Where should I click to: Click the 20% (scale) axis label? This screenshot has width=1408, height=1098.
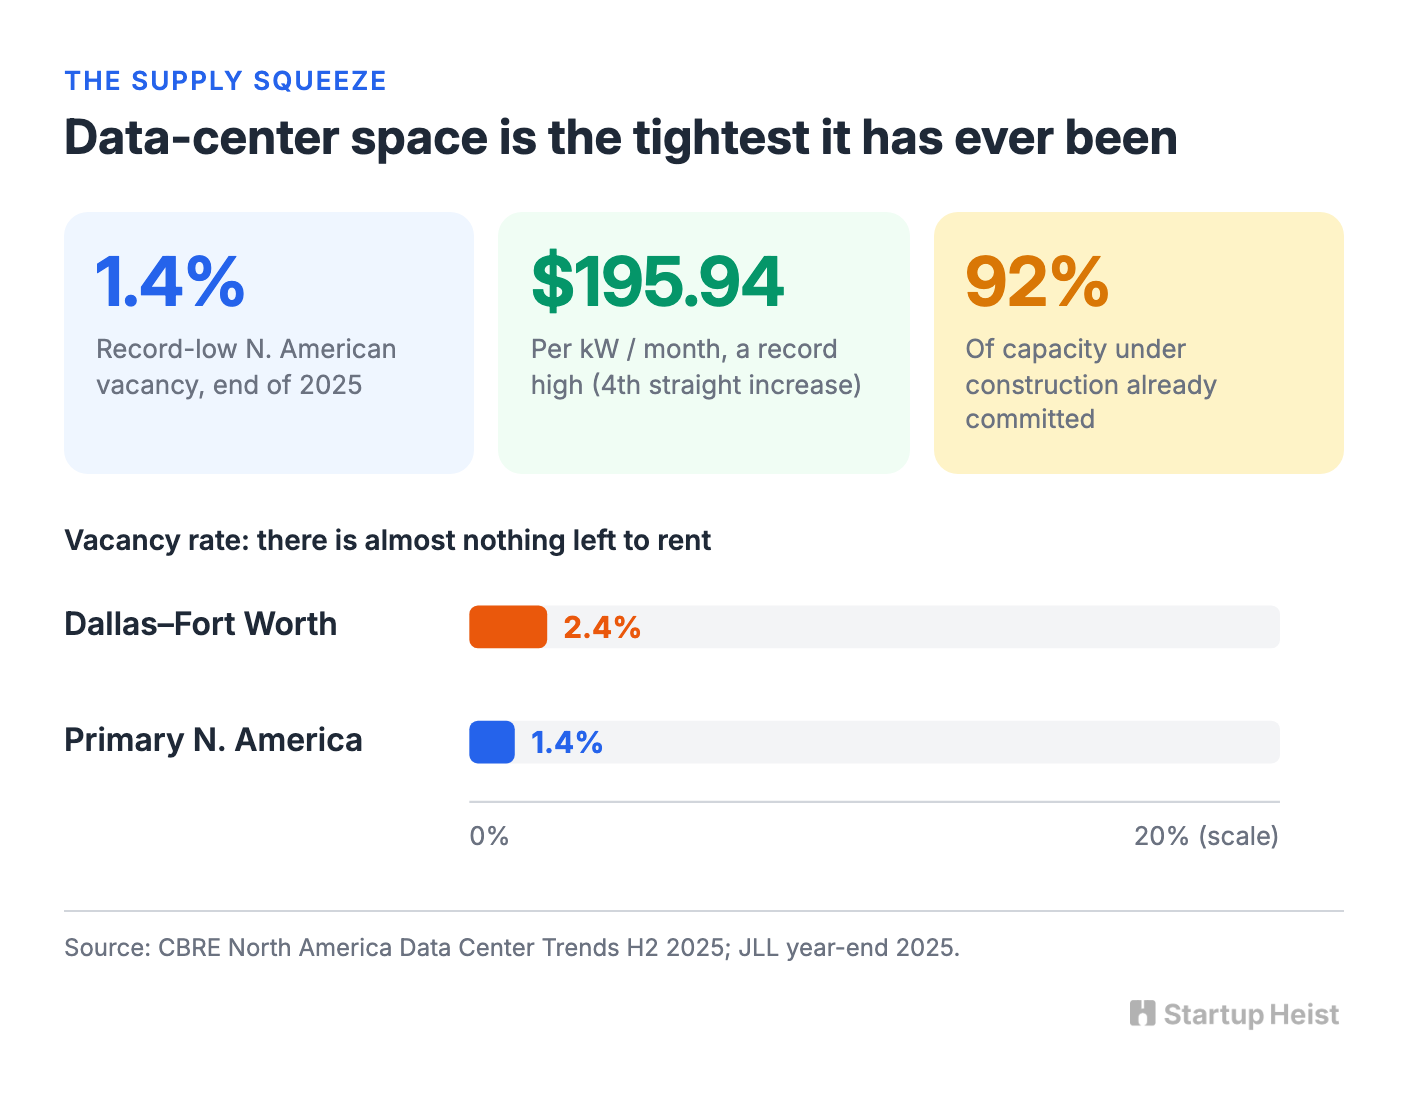click(1206, 836)
